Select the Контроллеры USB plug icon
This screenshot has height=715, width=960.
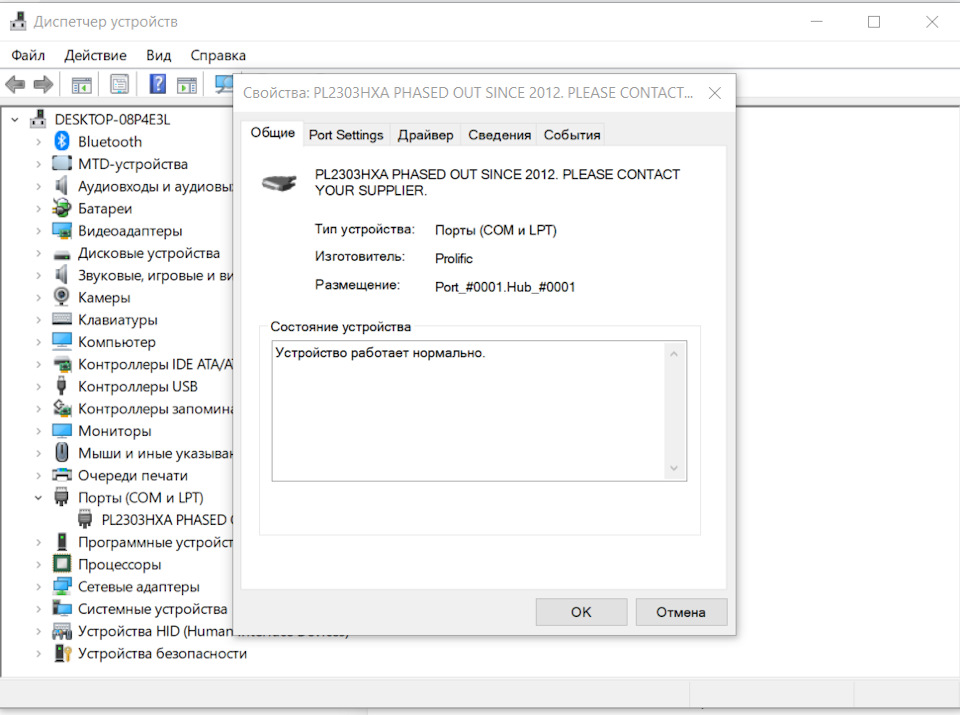62,386
